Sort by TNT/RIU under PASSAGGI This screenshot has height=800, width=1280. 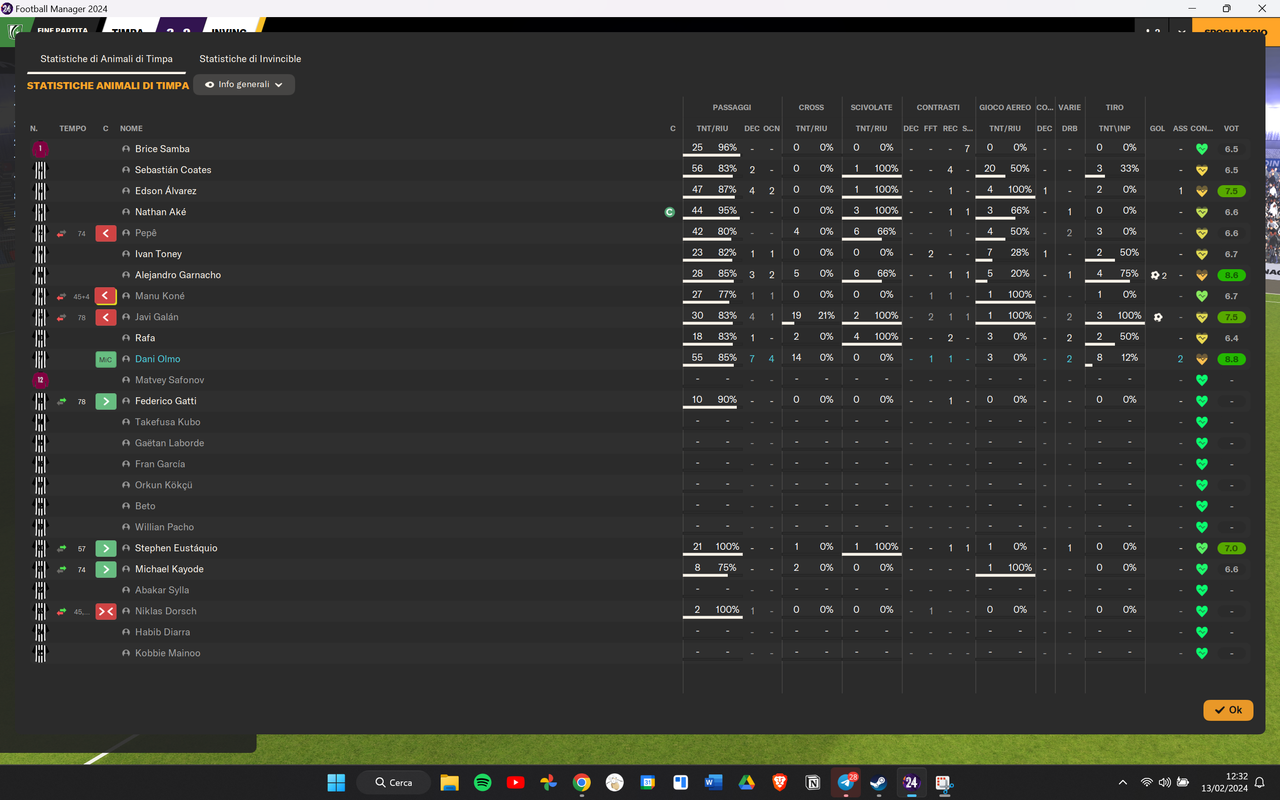tap(712, 129)
